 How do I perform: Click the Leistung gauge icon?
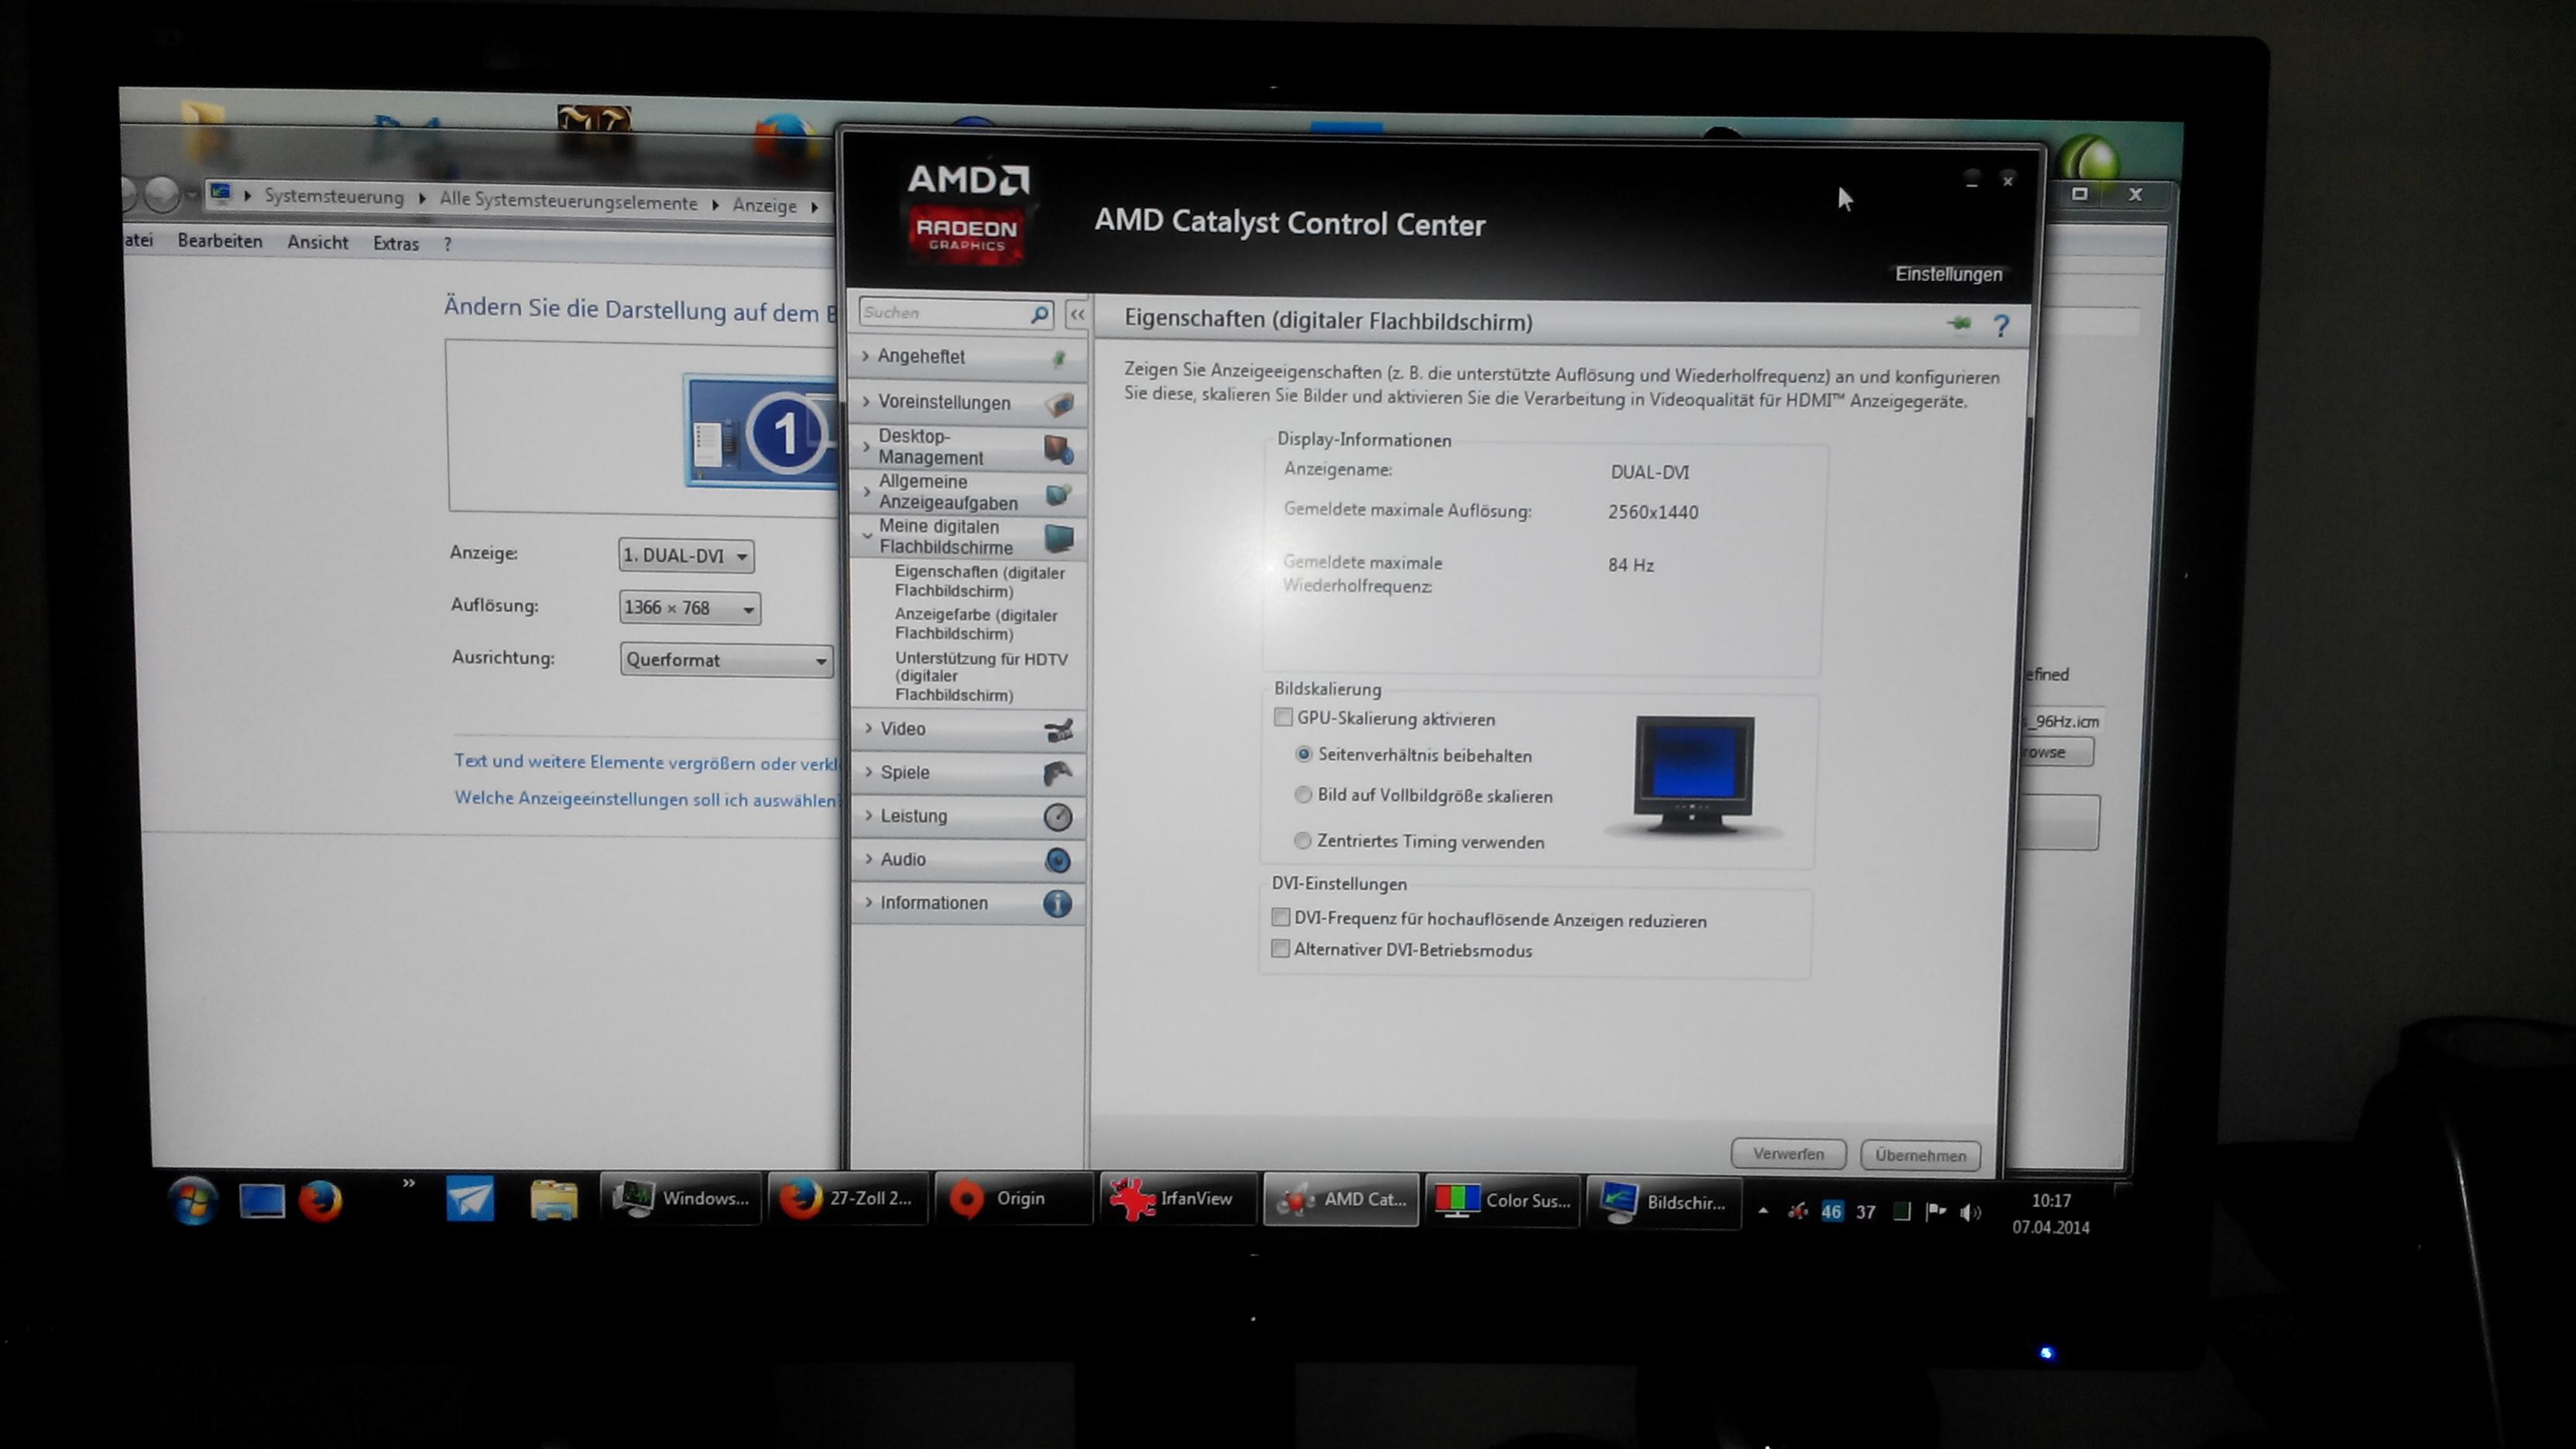pyautogui.click(x=1057, y=817)
